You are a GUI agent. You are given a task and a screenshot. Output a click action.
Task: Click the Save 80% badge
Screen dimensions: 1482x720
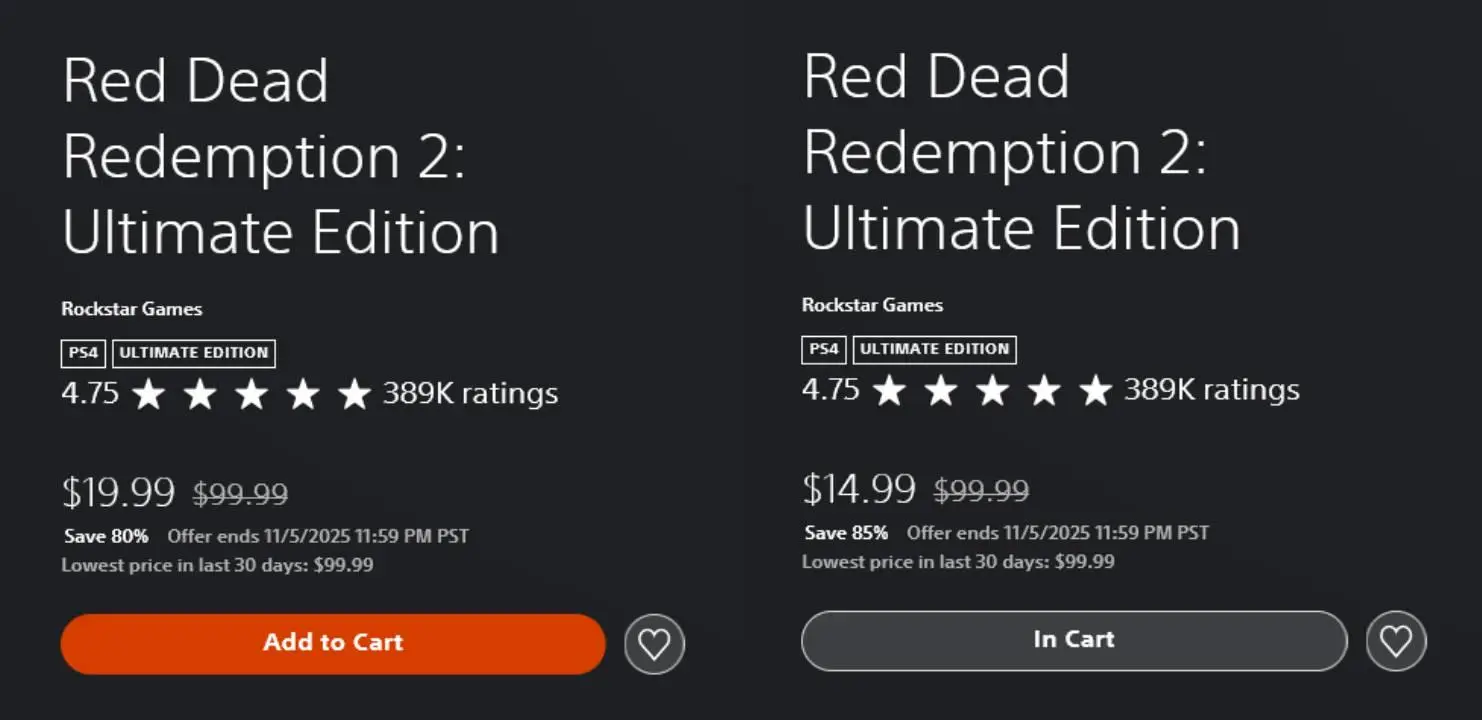(104, 536)
